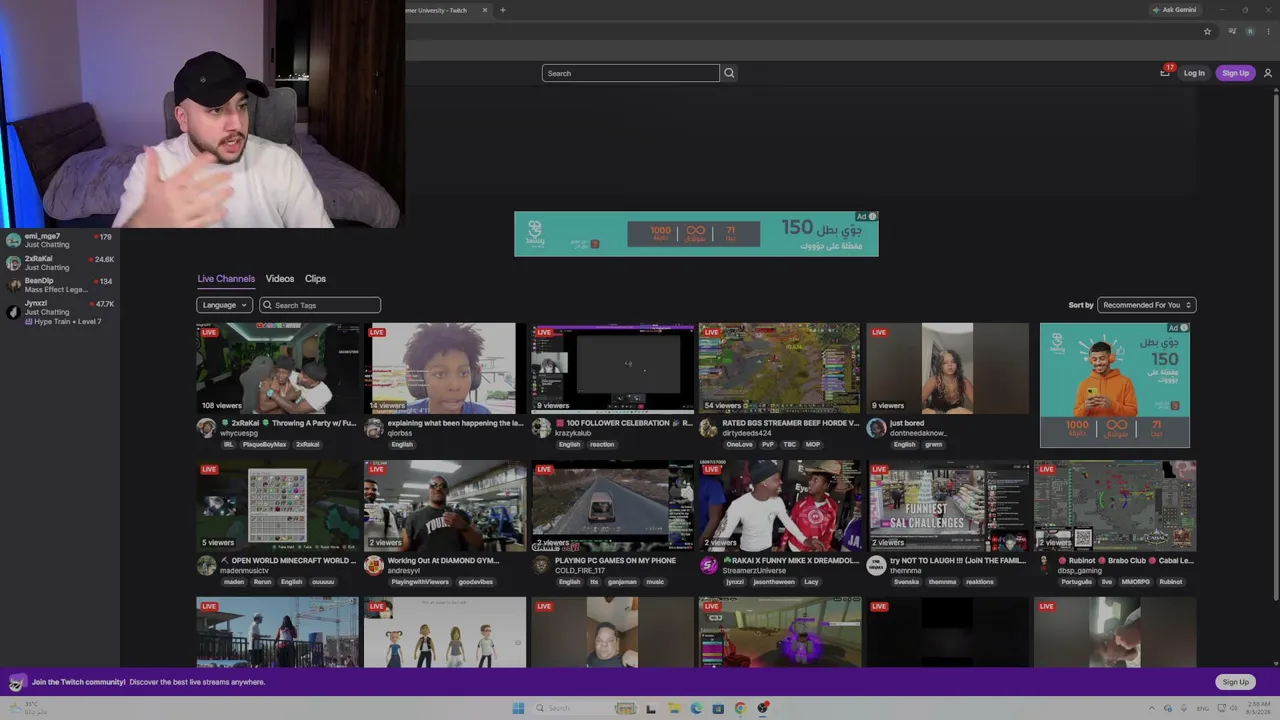Open the Throwing A Party stream thumbnail

277,368
